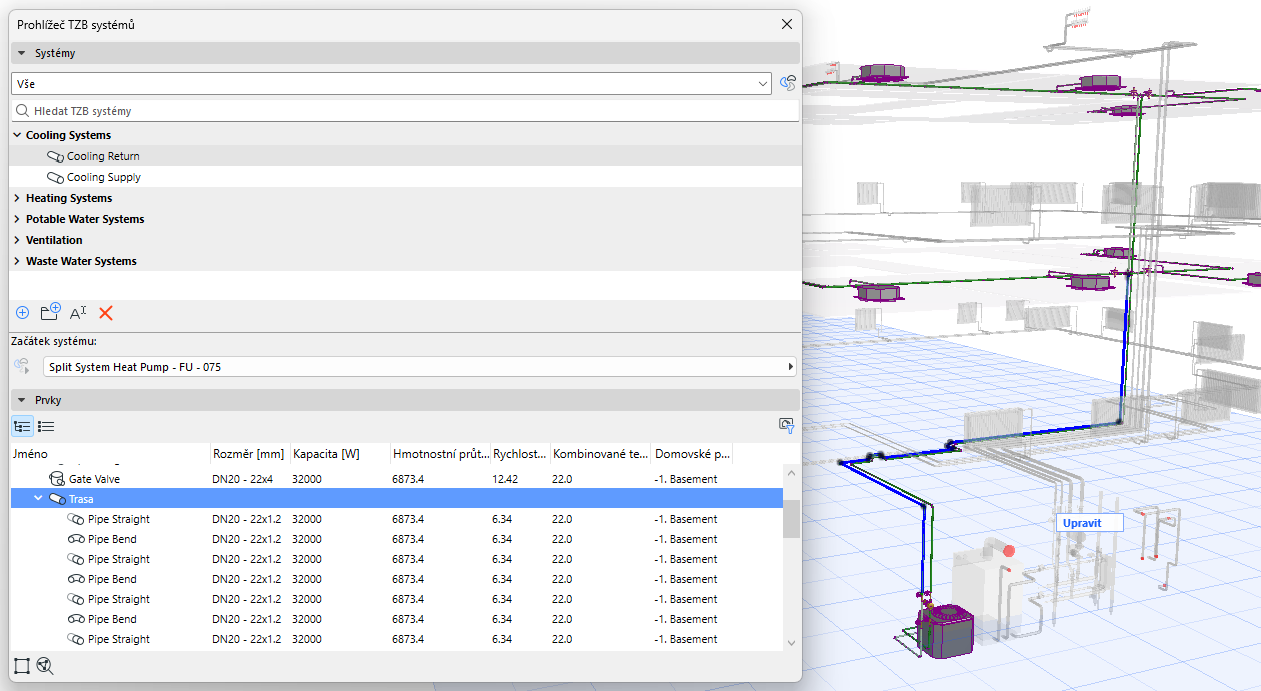The width and height of the screenshot is (1261, 691).
Task: Click the rename system icon
Action: pyautogui.click(x=79, y=313)
